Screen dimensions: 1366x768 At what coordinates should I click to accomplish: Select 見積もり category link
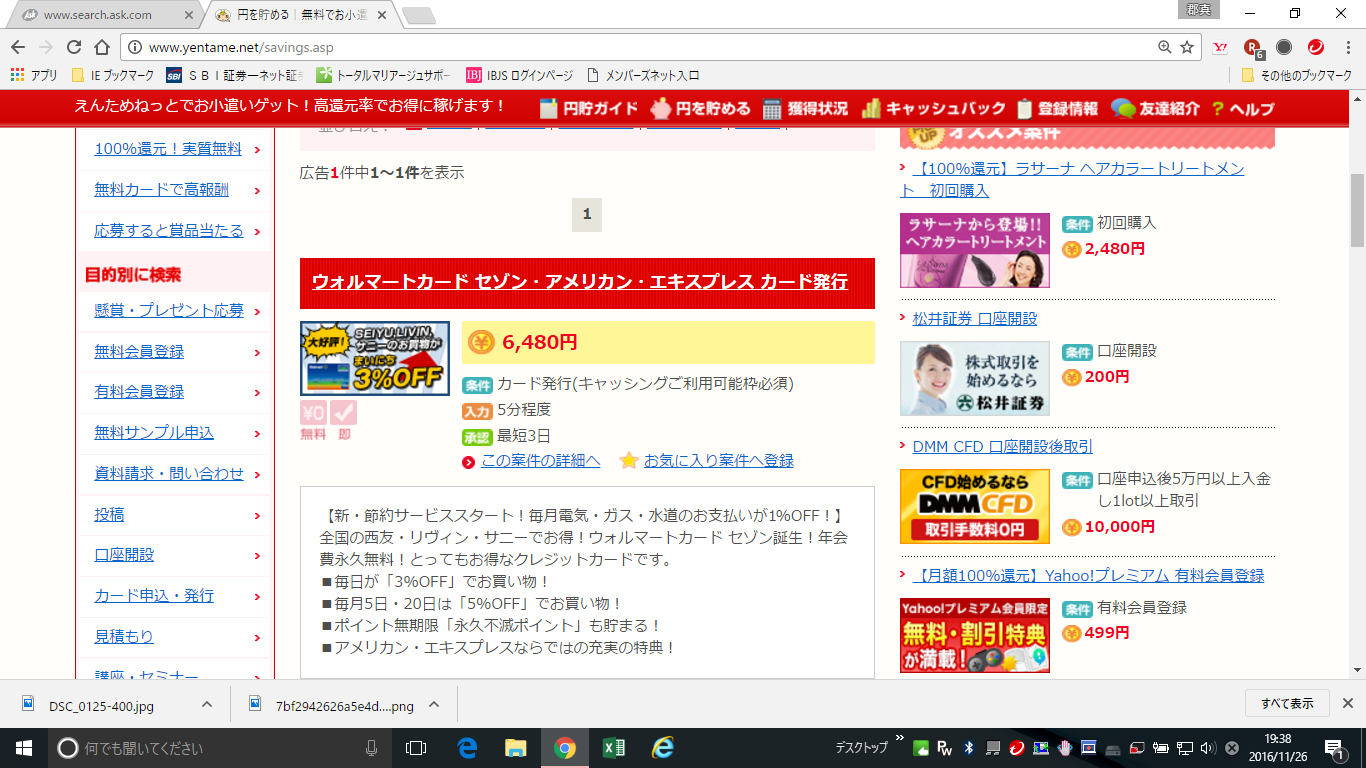[x=124, y=637]
